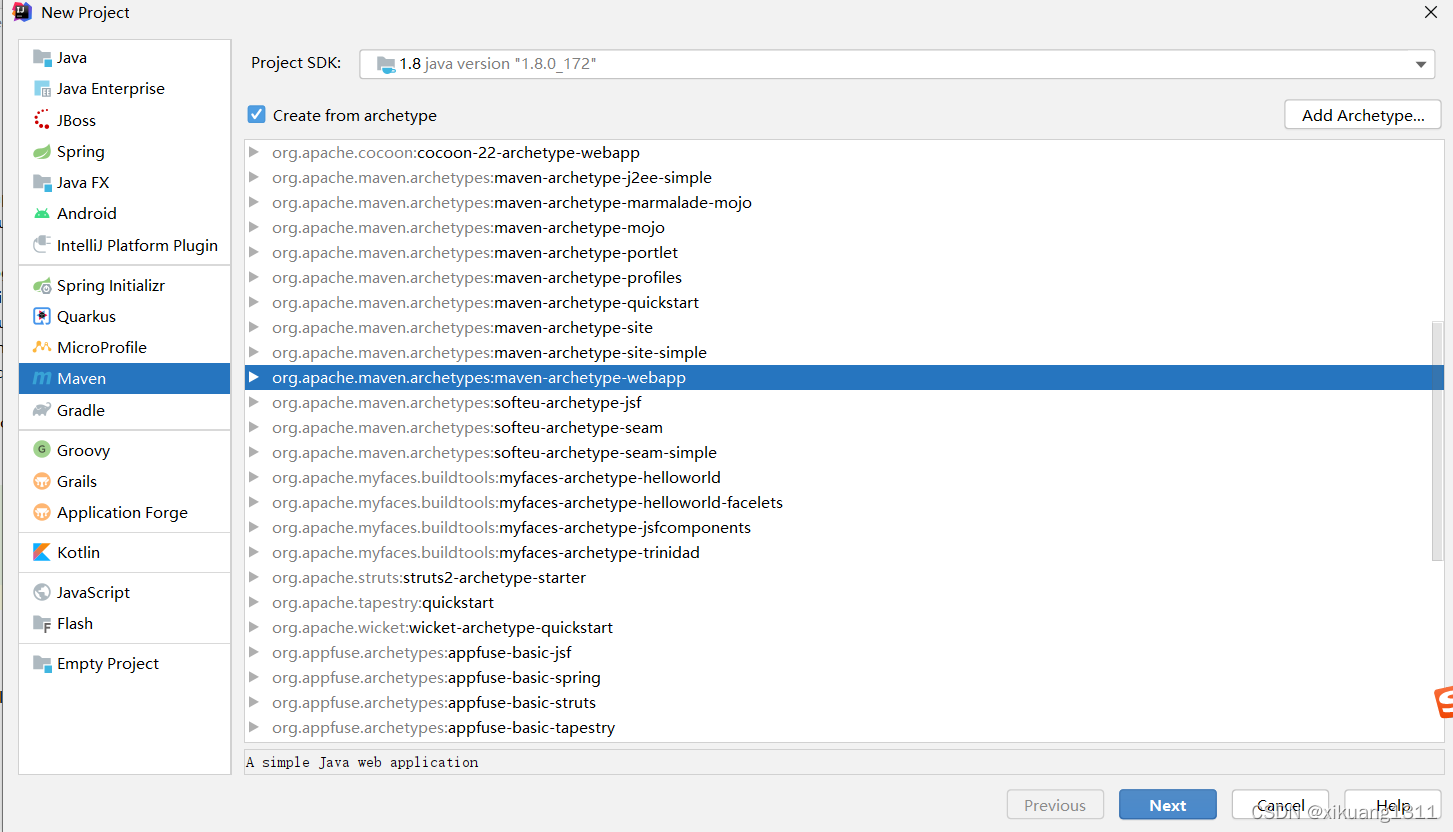Click the Spring Initializr icon
The width and height of the screenshot is (1453, 832).
41,286
